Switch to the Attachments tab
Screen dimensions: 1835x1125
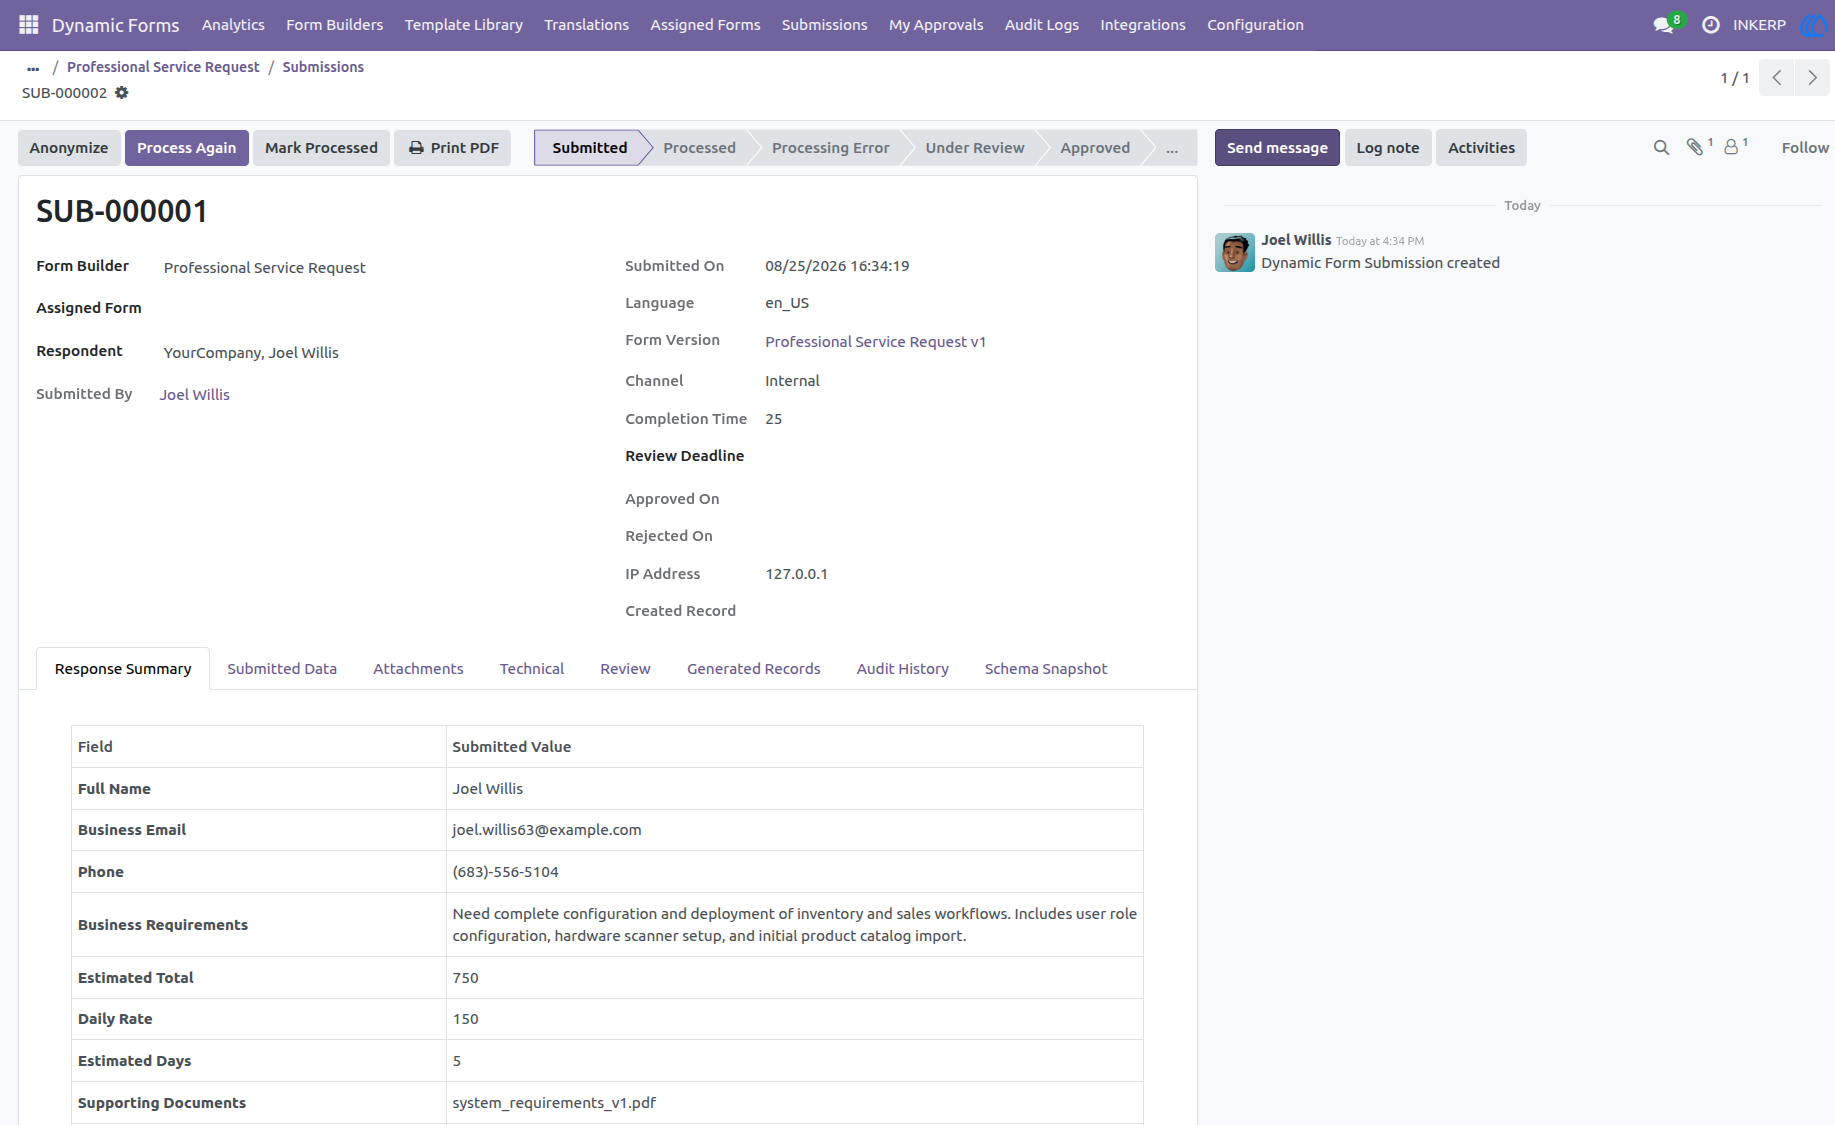pyautogui.click(x=418, y=669)
